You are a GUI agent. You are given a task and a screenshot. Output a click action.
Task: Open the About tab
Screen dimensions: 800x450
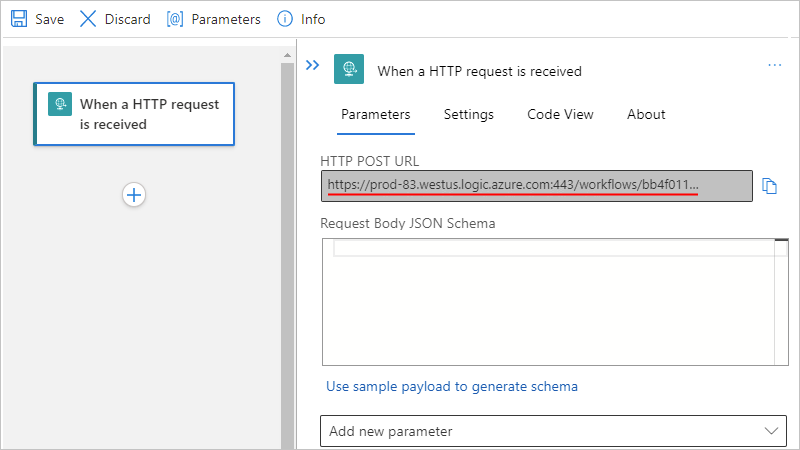(646, 114)
